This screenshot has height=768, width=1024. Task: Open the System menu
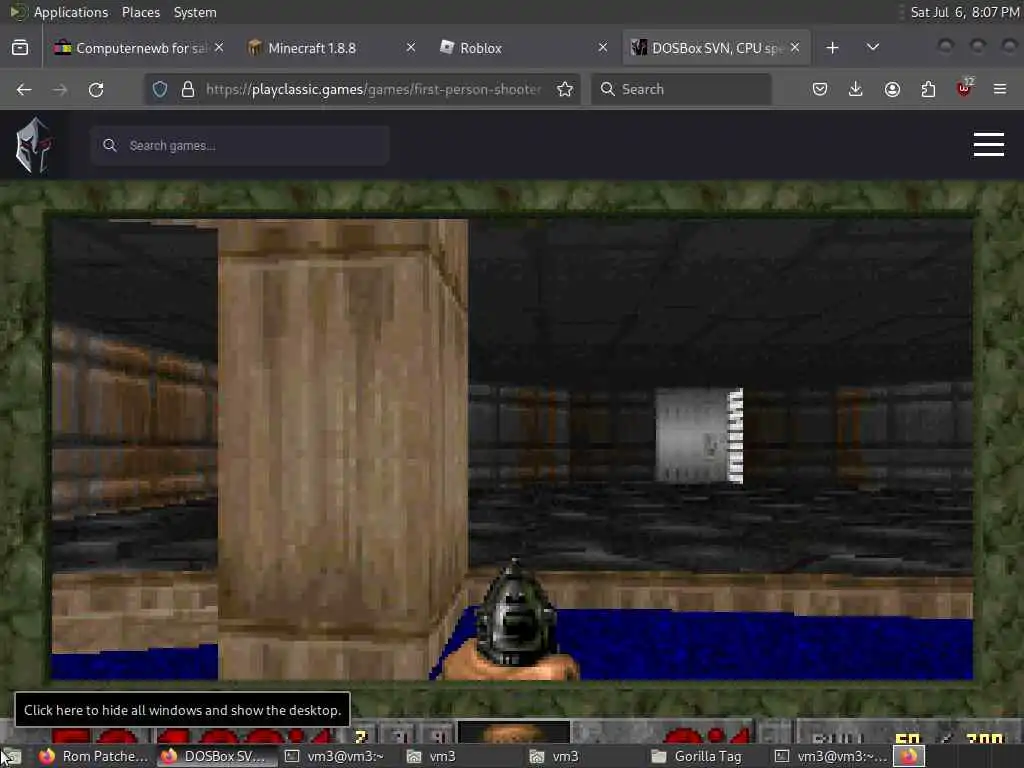pyautogui.click(x=195, y=12)
